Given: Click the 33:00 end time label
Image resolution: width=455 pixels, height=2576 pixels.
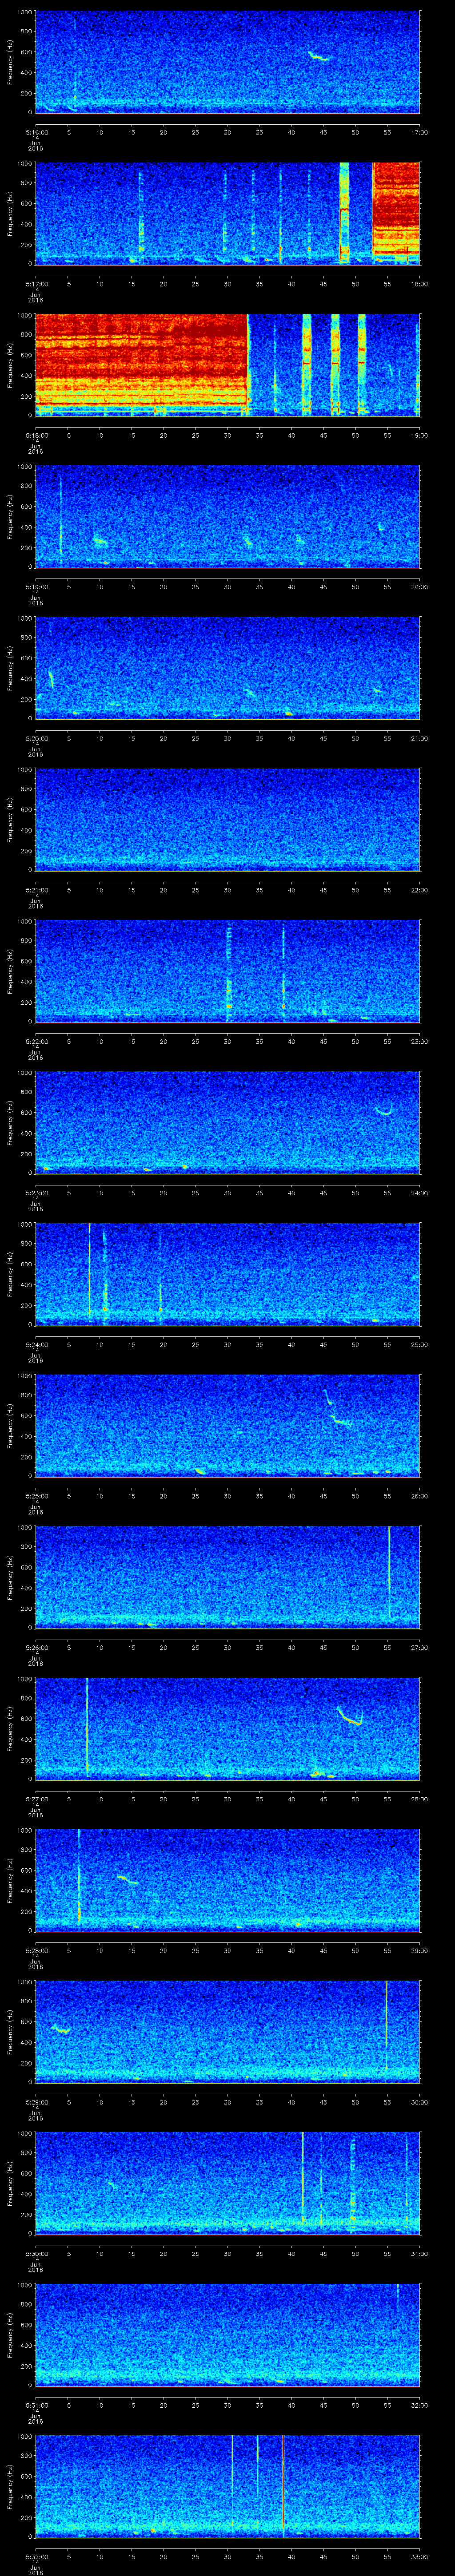Looking at the screenshot, I should (420, 2556).
